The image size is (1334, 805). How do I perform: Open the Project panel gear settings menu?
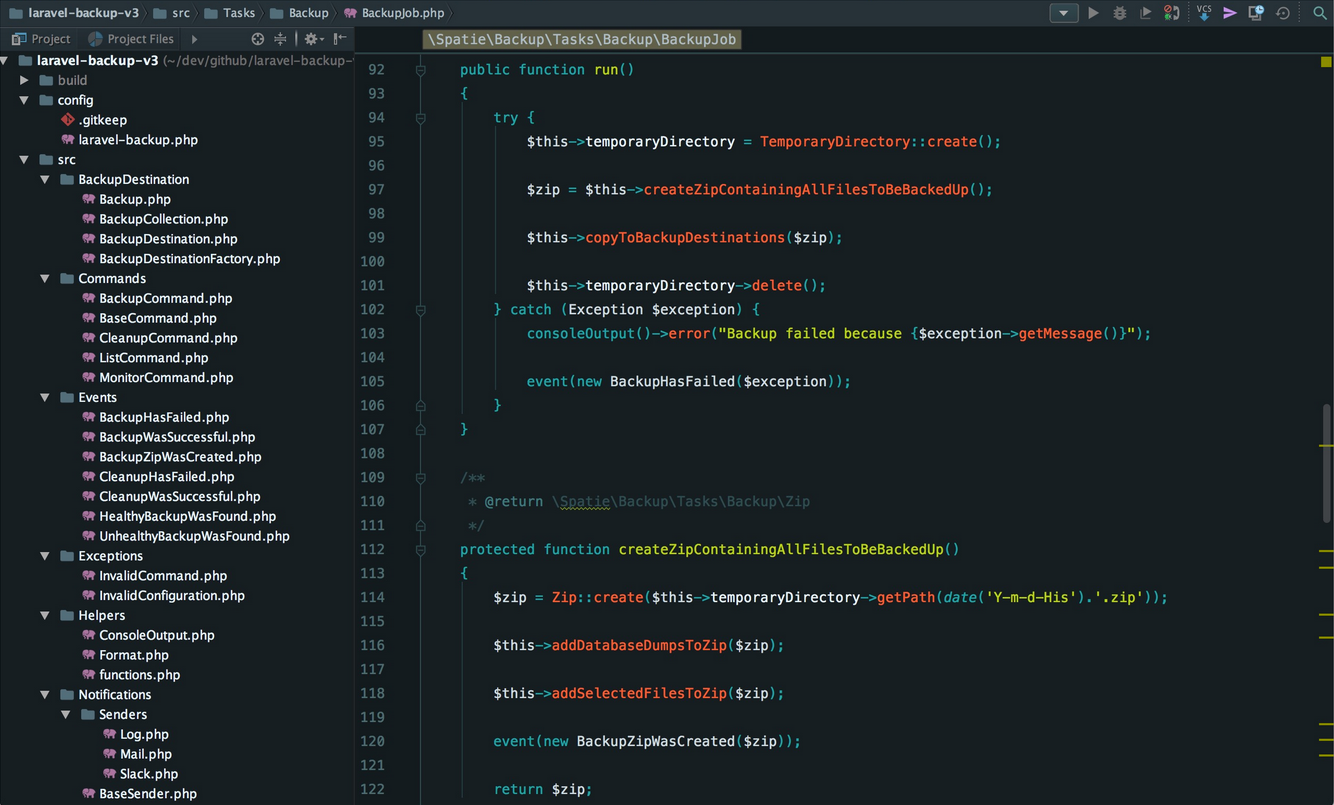click(x=313, y=39)
